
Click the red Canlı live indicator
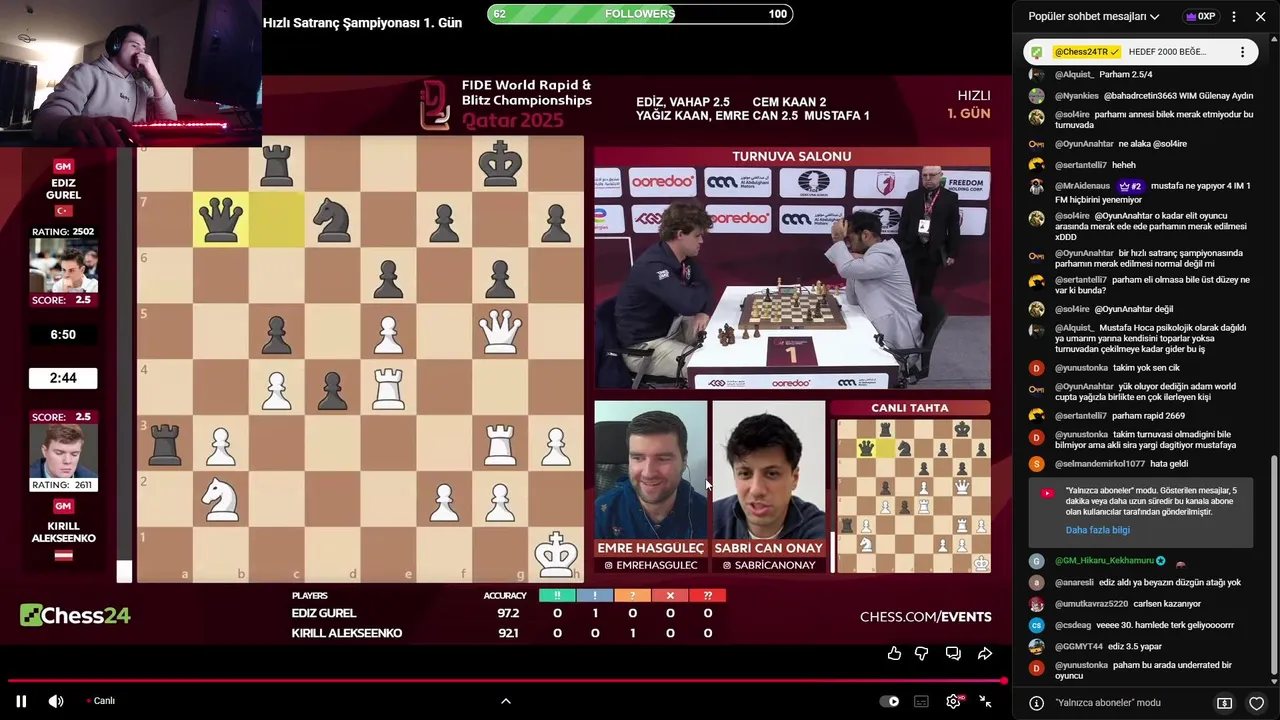[101, 701]
